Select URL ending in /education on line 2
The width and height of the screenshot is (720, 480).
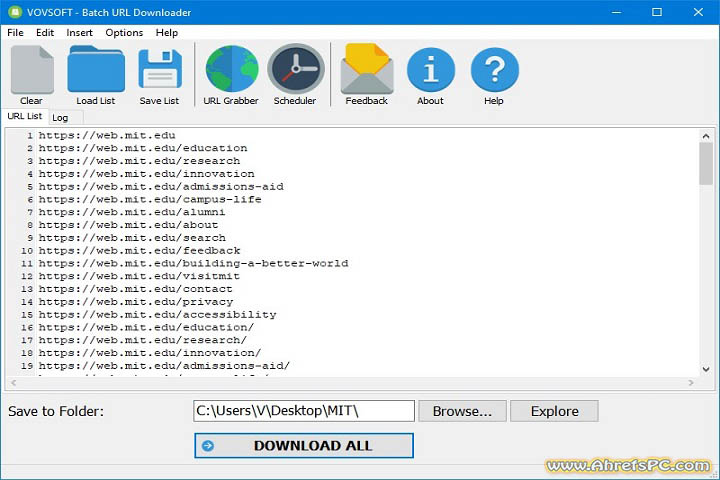143,148
